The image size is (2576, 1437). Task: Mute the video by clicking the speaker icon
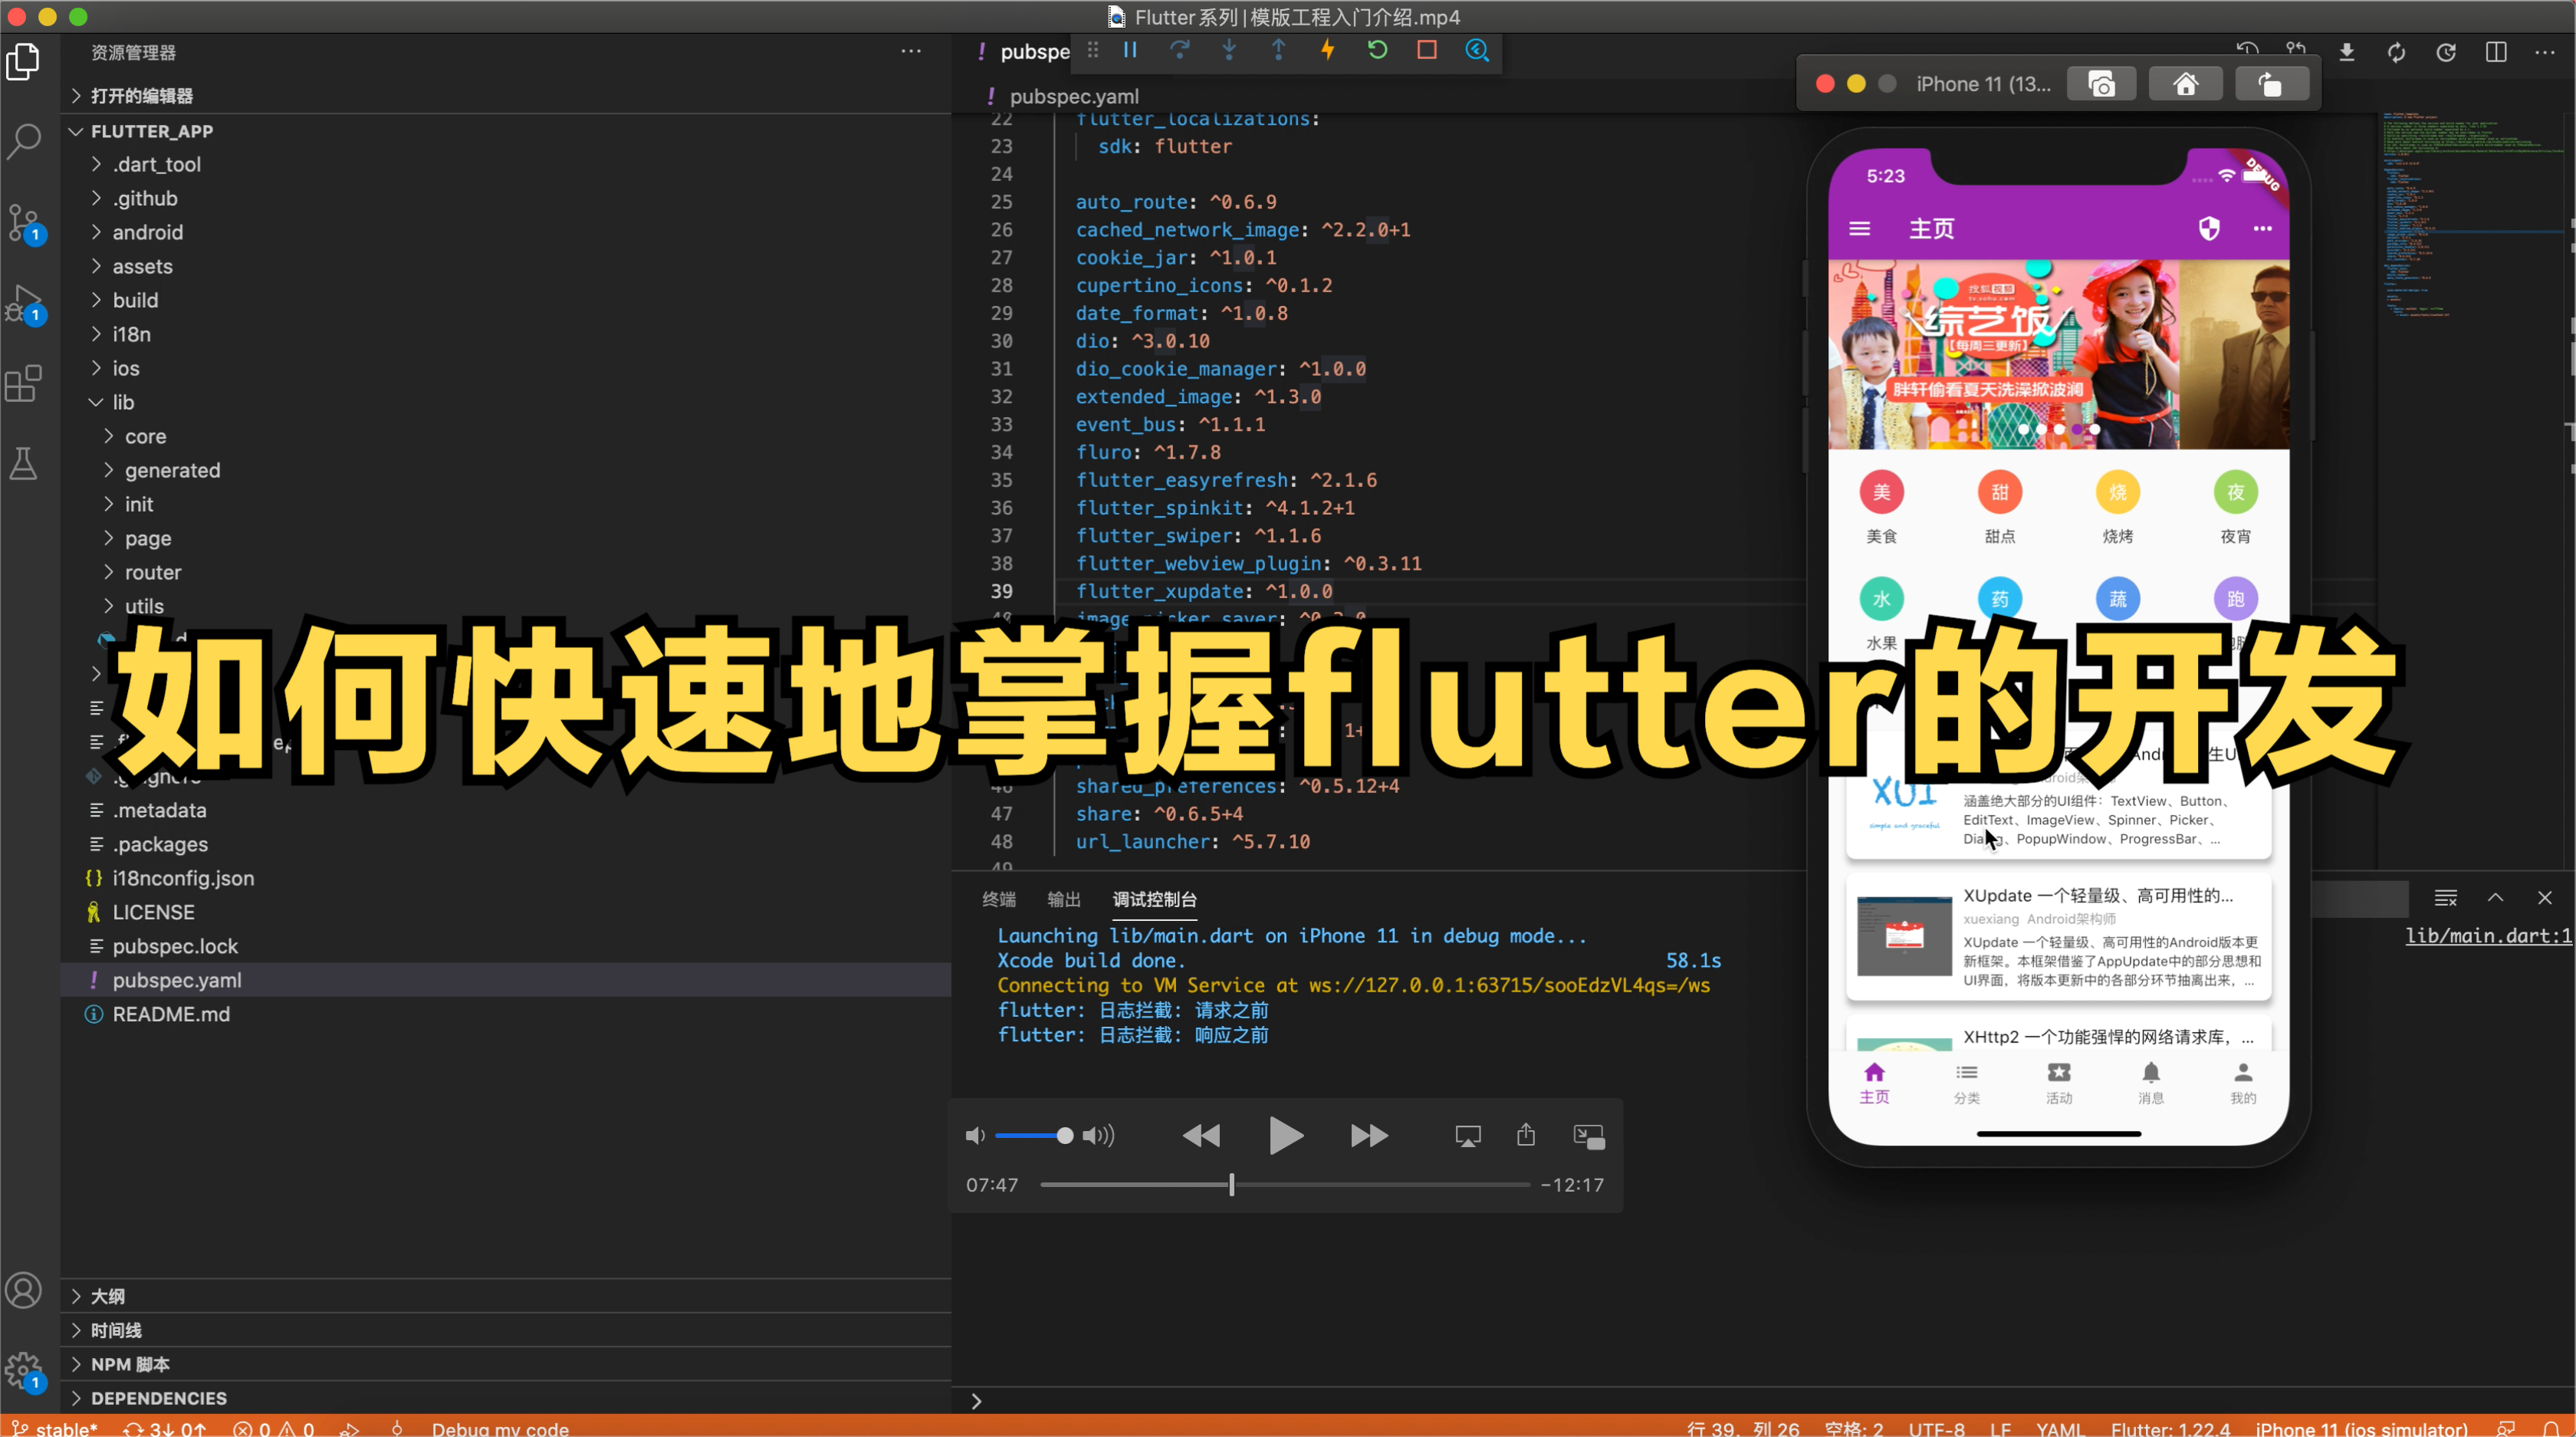click(x=975, y=1135)
